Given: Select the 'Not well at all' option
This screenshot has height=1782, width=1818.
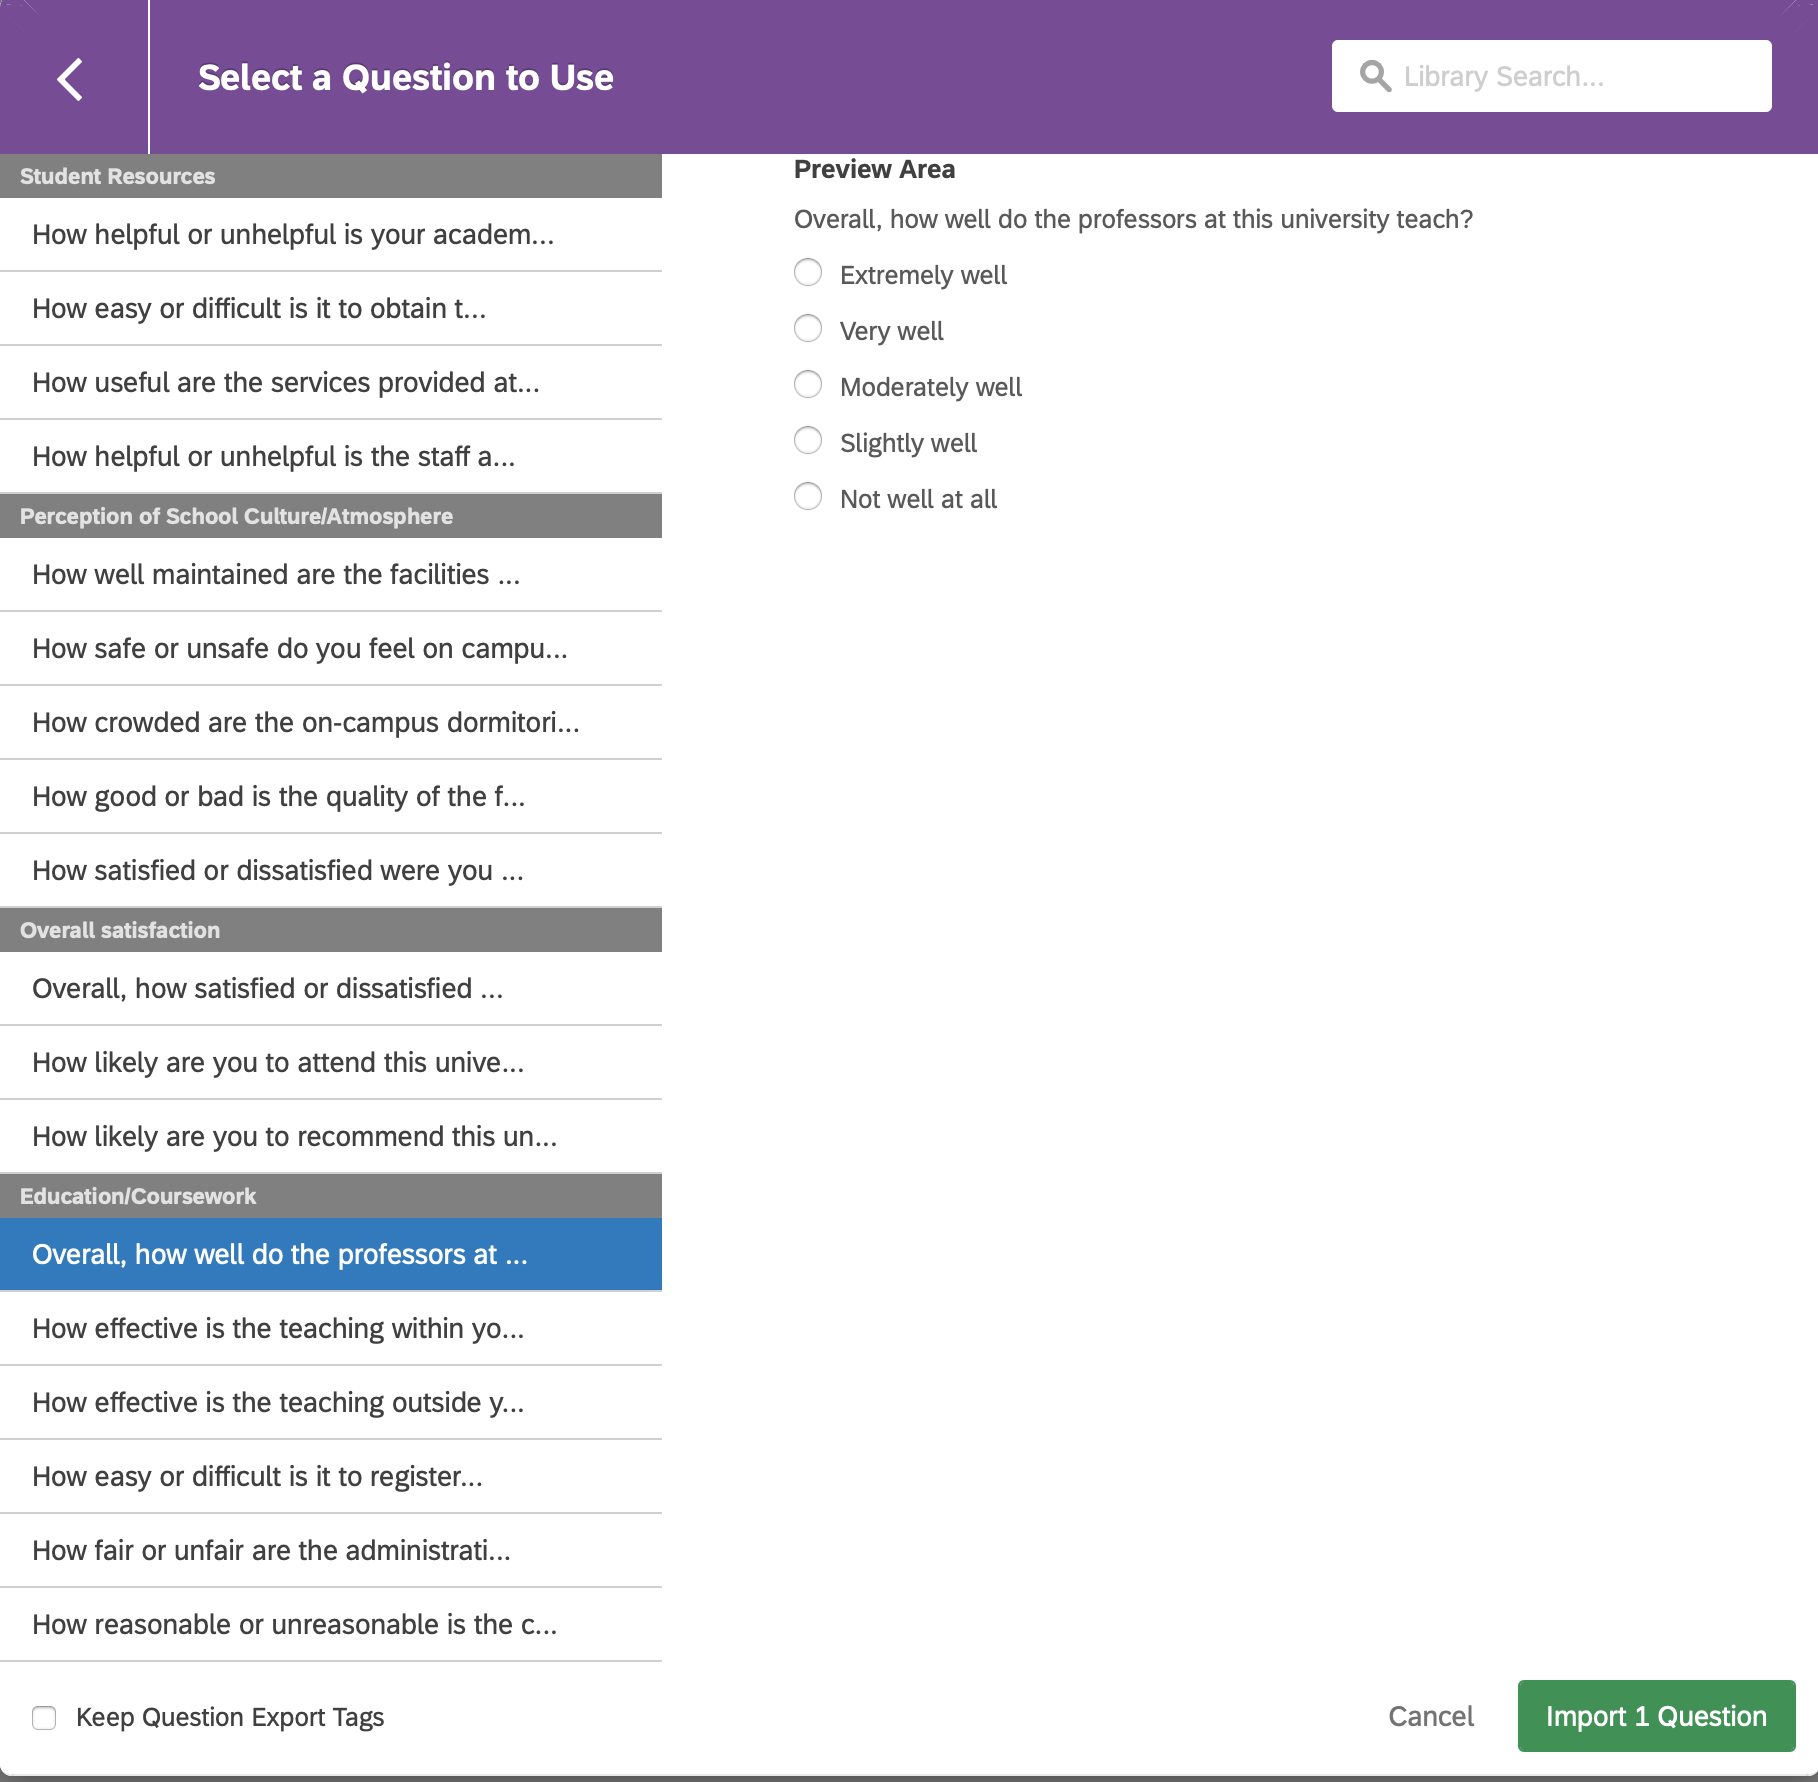Looking at the screenshot, I should coord(808,497).
